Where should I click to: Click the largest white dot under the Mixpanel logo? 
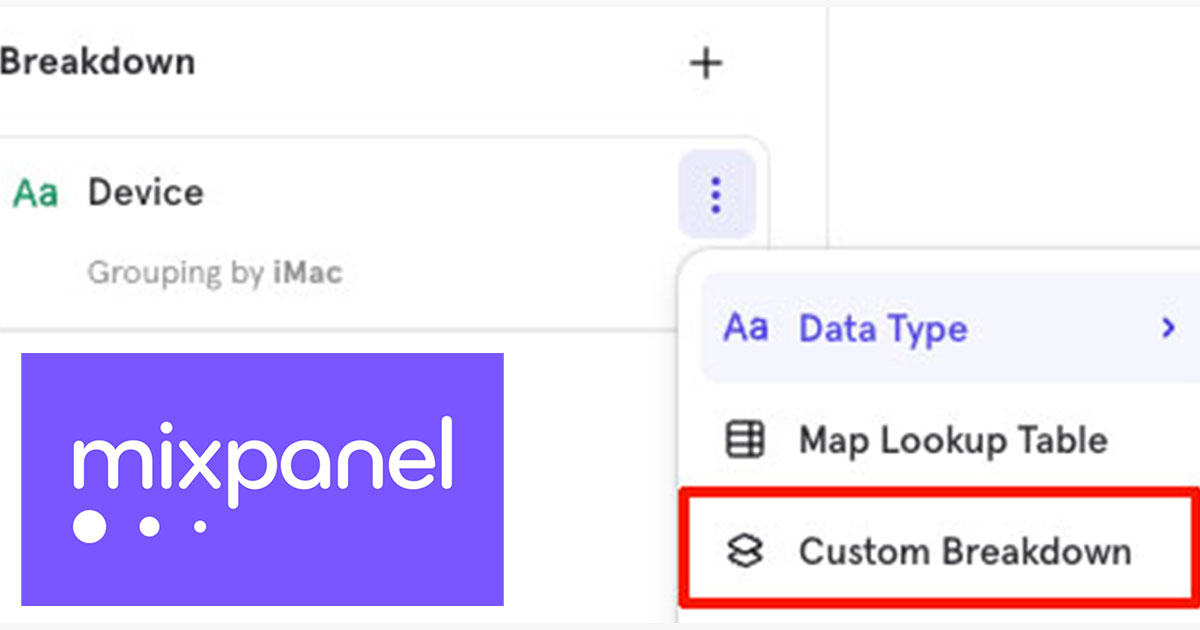[x=89, y=526]
